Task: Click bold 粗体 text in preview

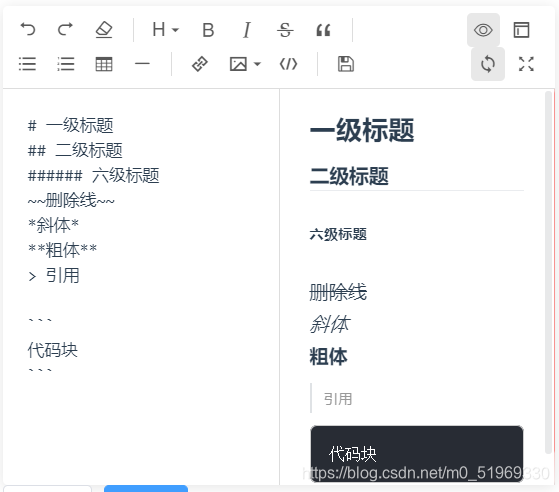Action: [328, 357]
